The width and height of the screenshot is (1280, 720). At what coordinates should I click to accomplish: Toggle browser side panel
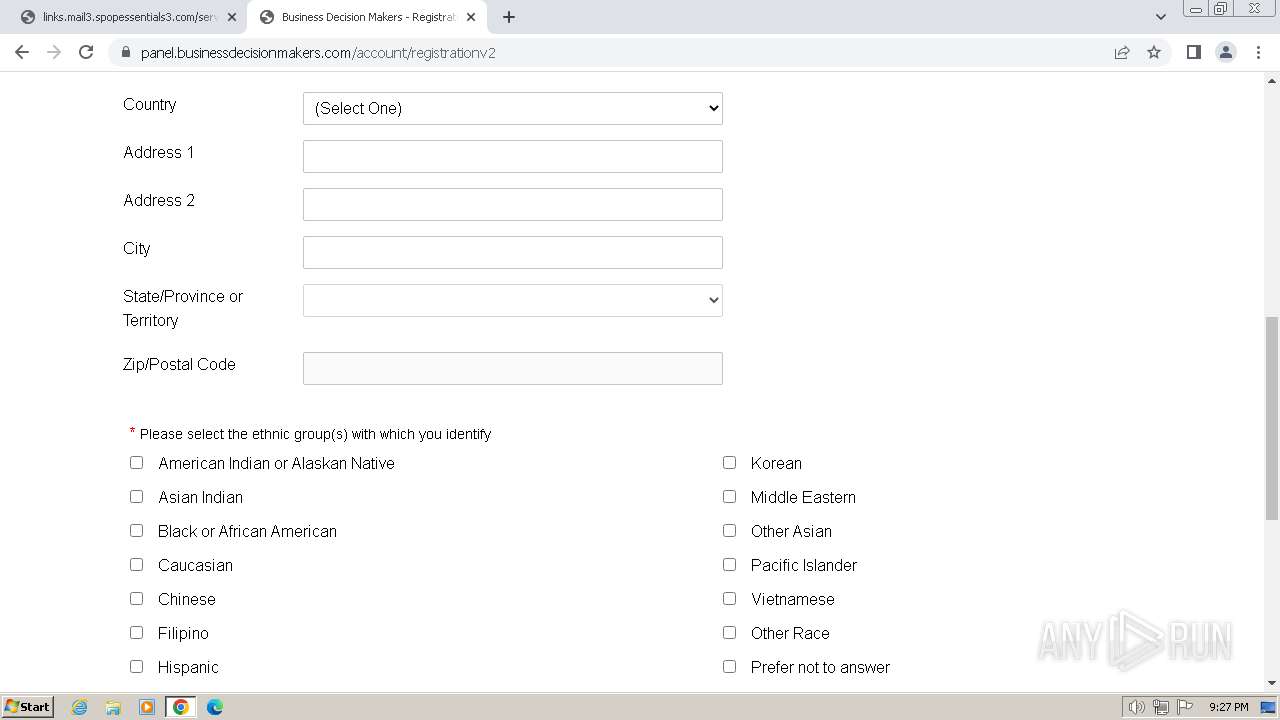pyautogui.click(x=1193, y=52)
